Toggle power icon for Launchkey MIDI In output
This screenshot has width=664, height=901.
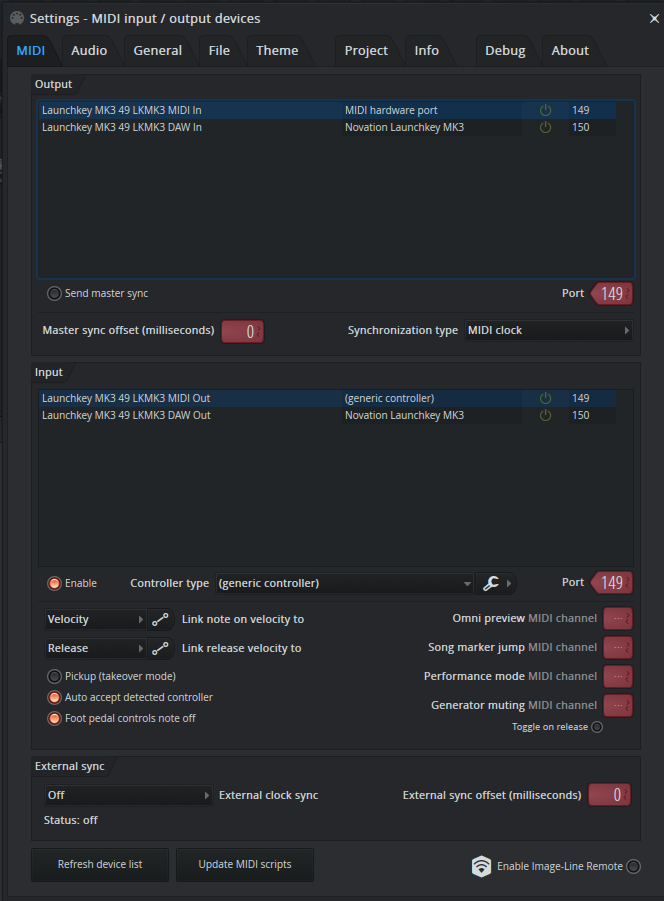coord(546,110)
